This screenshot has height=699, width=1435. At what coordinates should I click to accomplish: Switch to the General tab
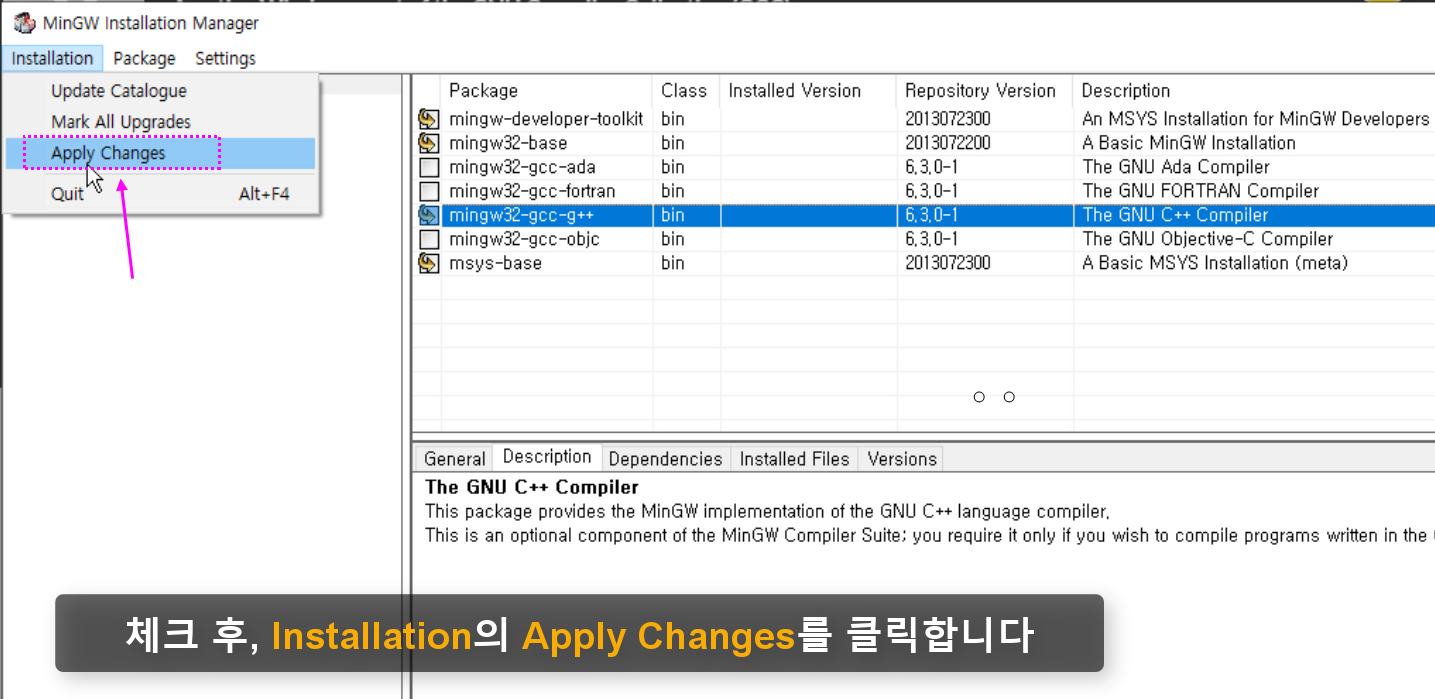click(x=454, y=458)
